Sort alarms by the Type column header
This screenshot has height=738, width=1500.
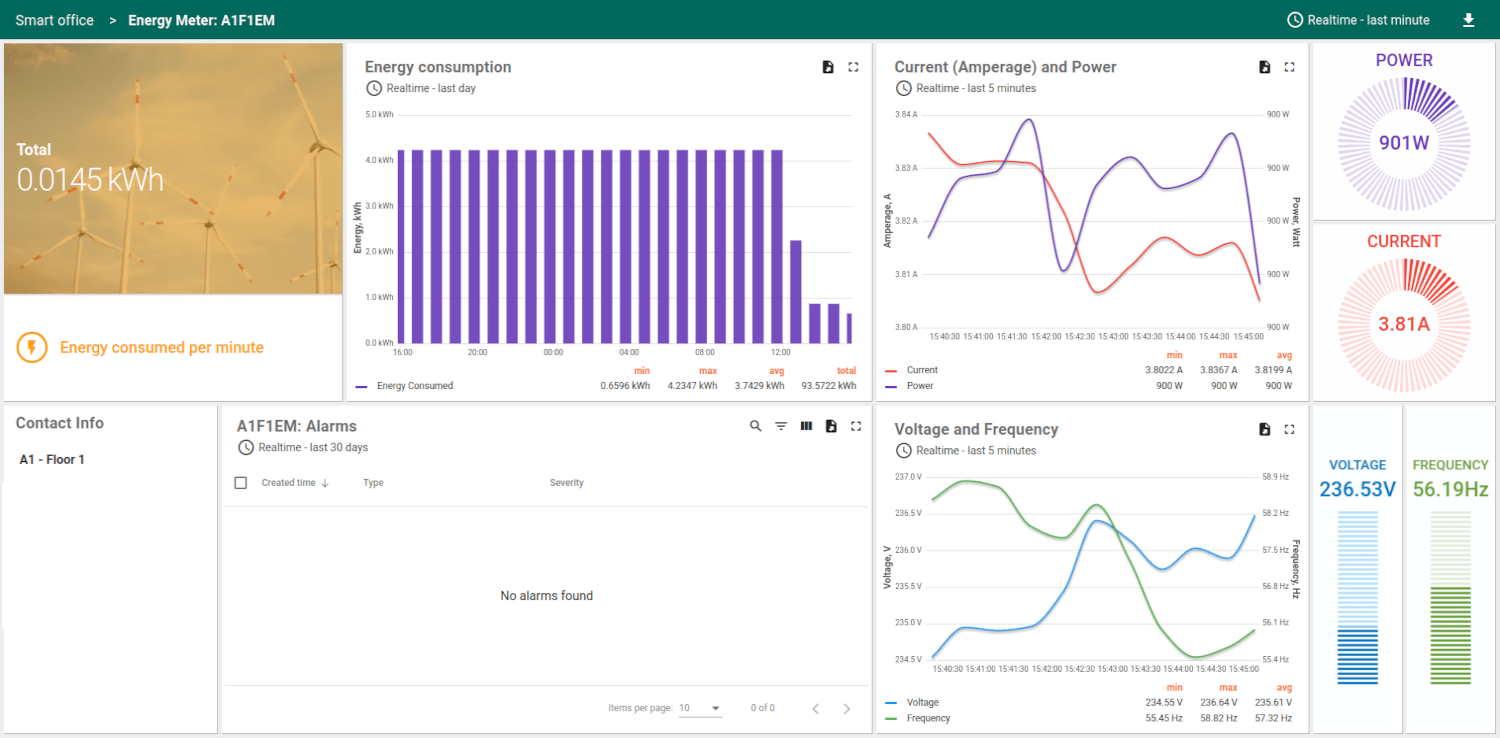click(373, 483)
